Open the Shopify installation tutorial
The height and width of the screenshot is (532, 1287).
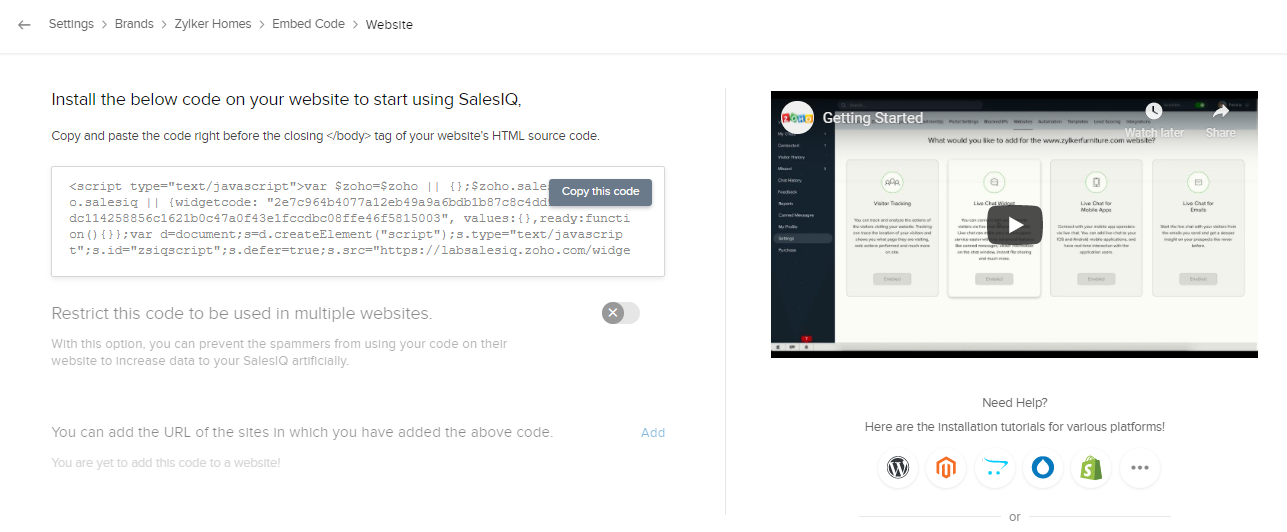tap(1091, 468)
